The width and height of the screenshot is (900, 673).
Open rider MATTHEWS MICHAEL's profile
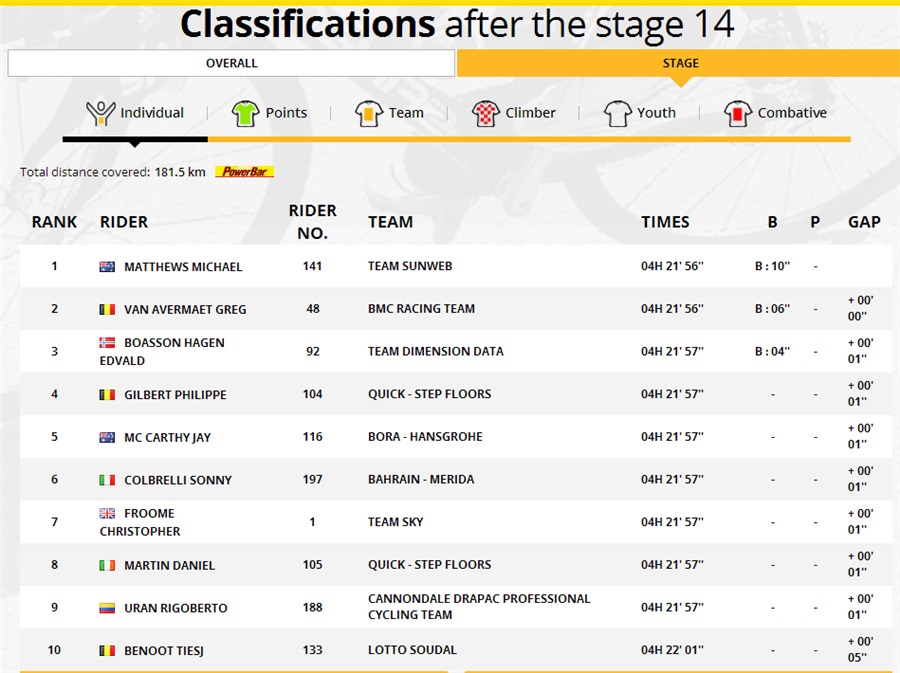(183, 267)
